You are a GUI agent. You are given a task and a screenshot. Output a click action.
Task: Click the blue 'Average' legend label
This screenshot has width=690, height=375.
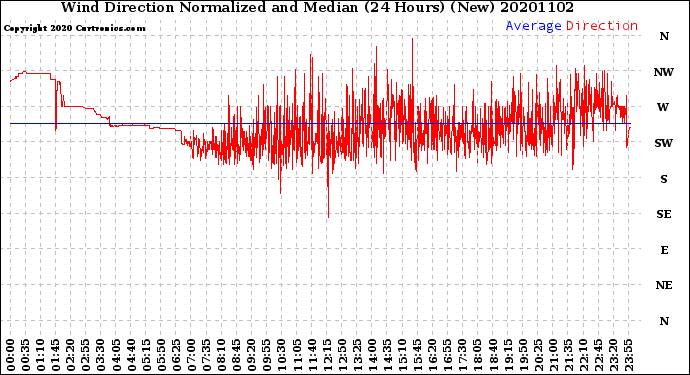tap(533, 26)
